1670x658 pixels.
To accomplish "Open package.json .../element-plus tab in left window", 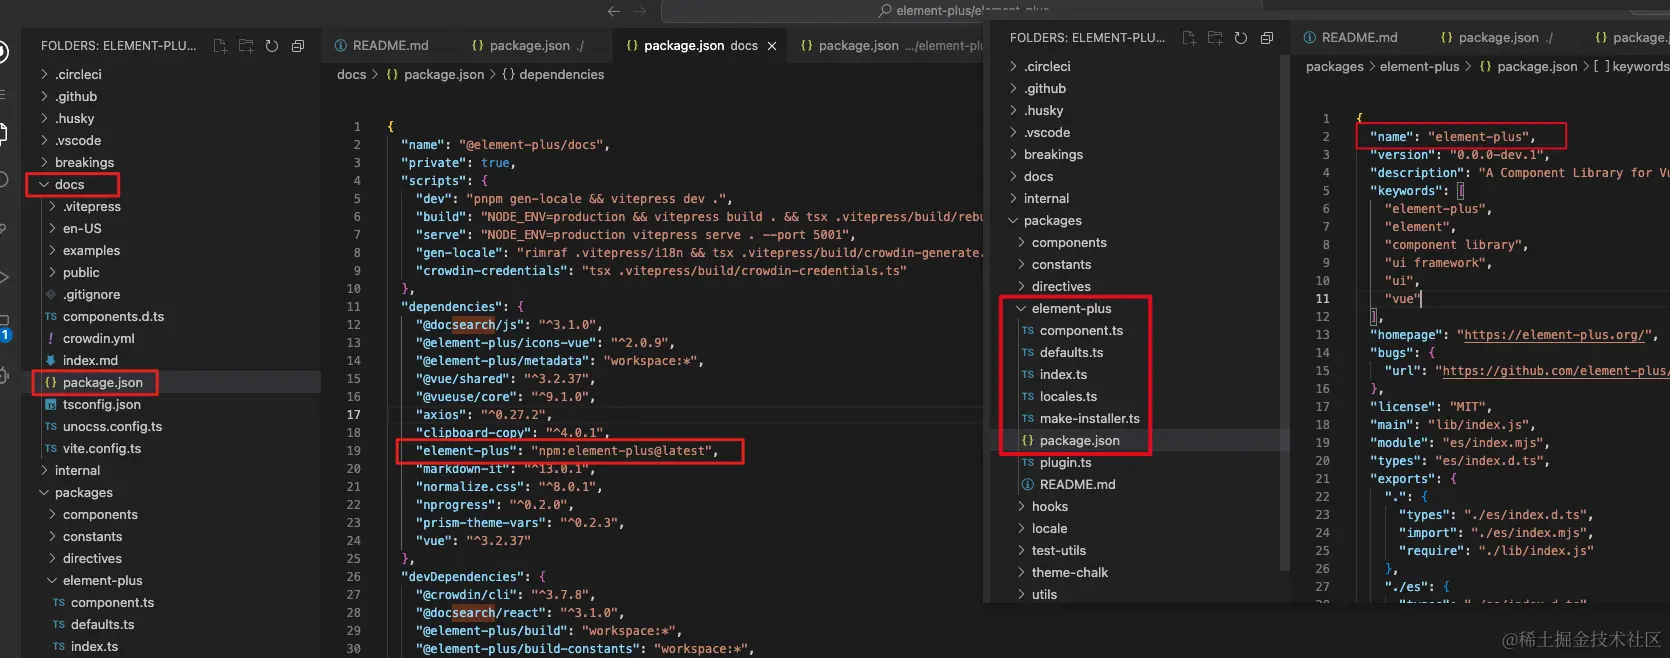I will 890,46.
